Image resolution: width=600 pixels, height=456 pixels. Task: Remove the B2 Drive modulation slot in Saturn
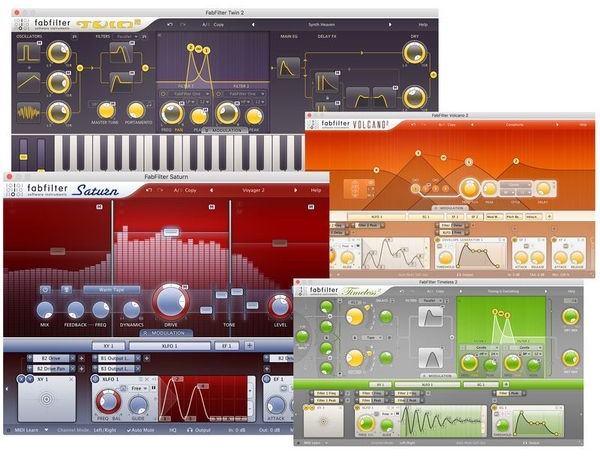(x=73, y=358)
